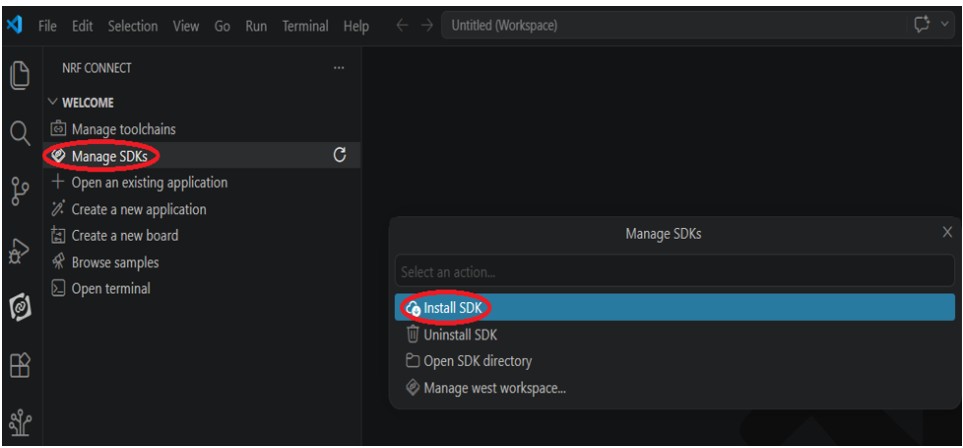Open the Help menu
The image size is (963, 448).
click(356, 26)
